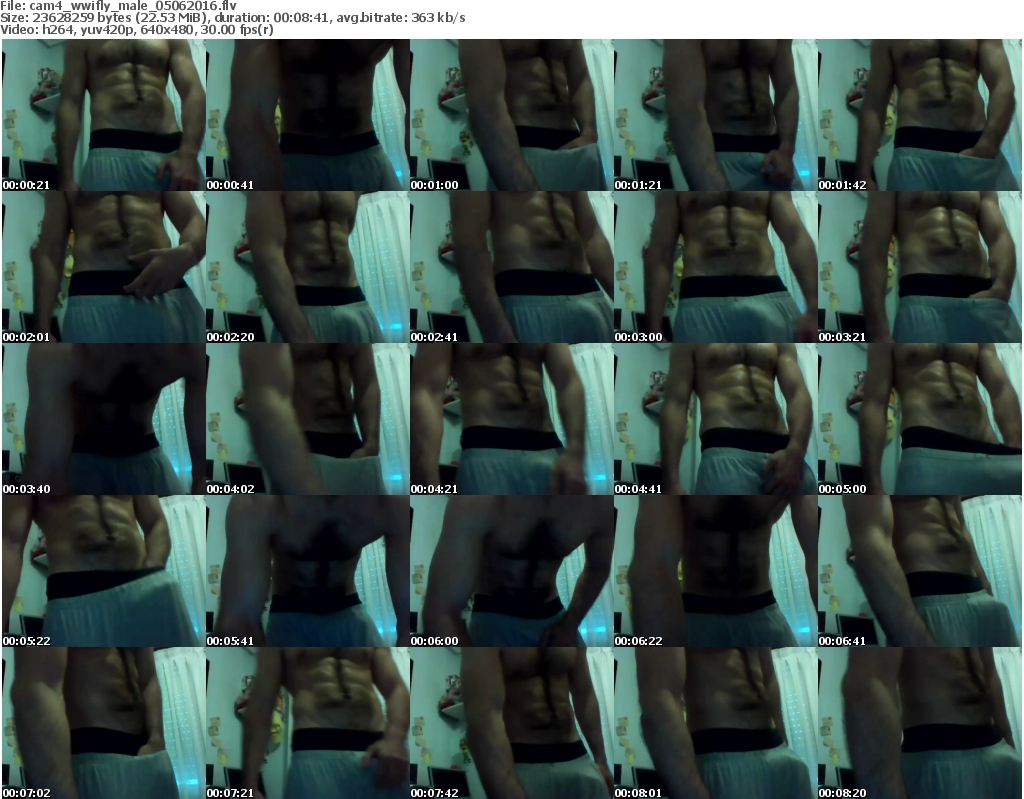Select the thumbnail frame at 00:00:21
This screenshot has width=1024, height=799.
103,115
